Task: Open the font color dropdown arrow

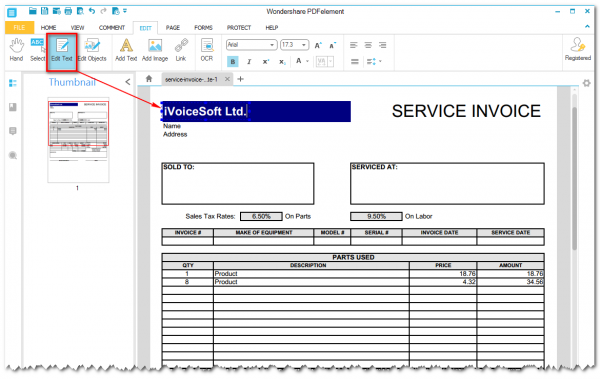Action: tap(307, 61)
